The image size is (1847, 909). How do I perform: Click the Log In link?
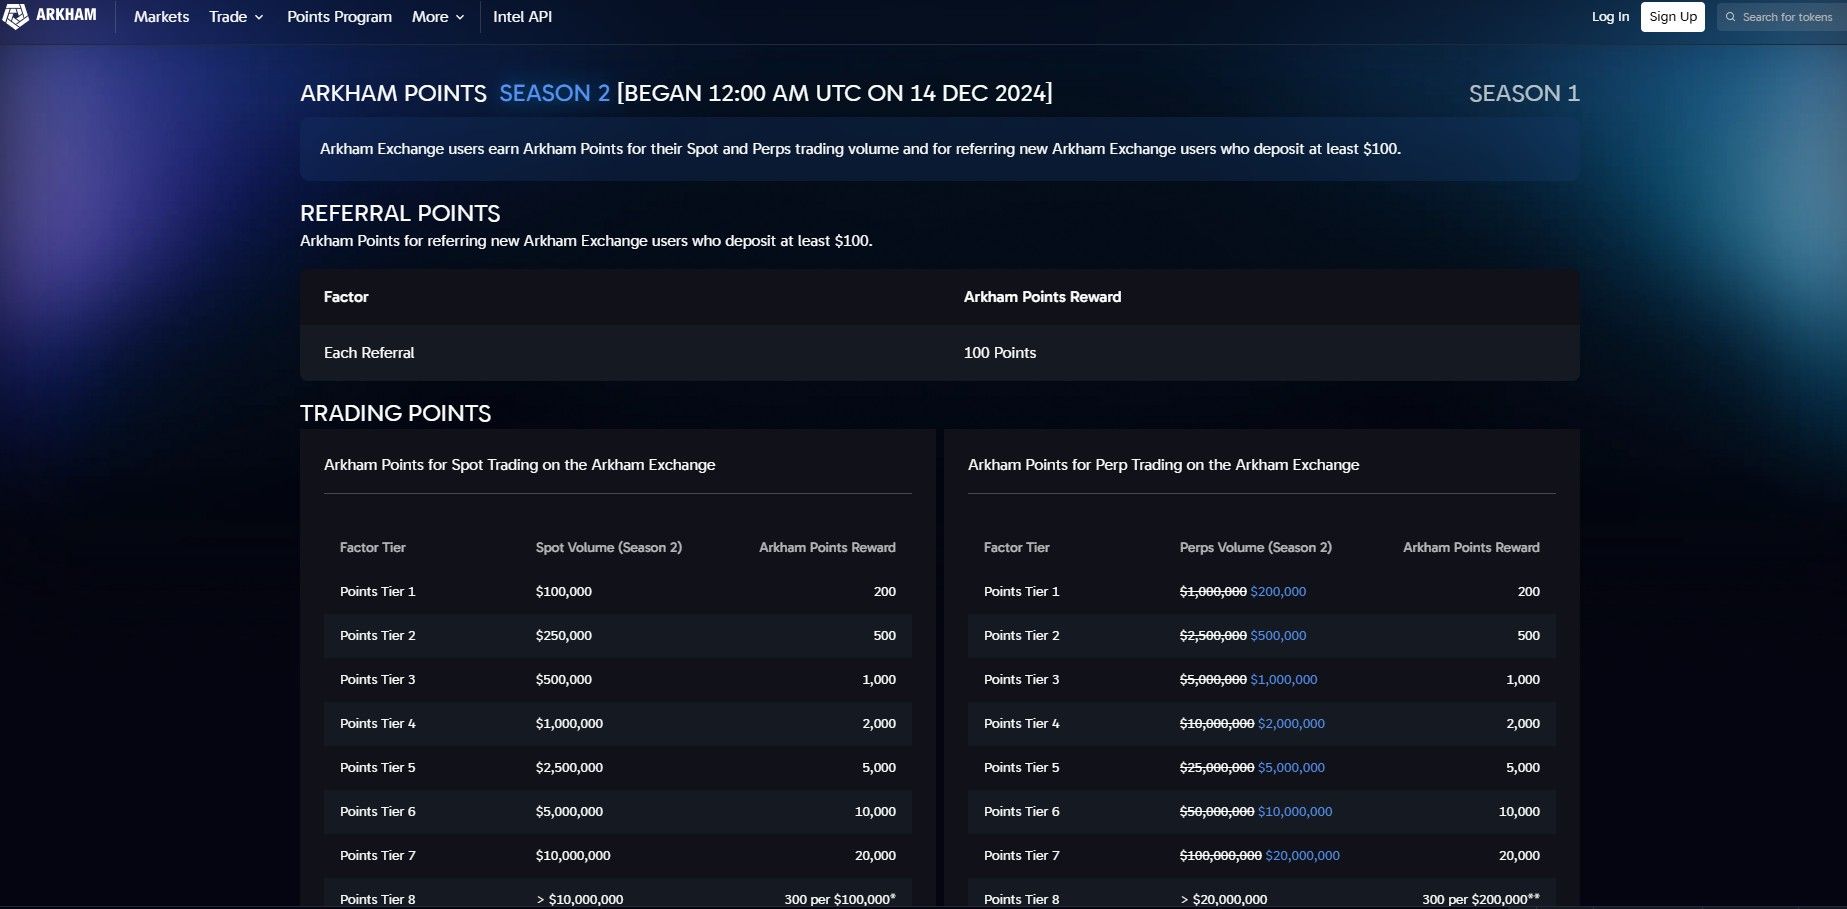1610,17
